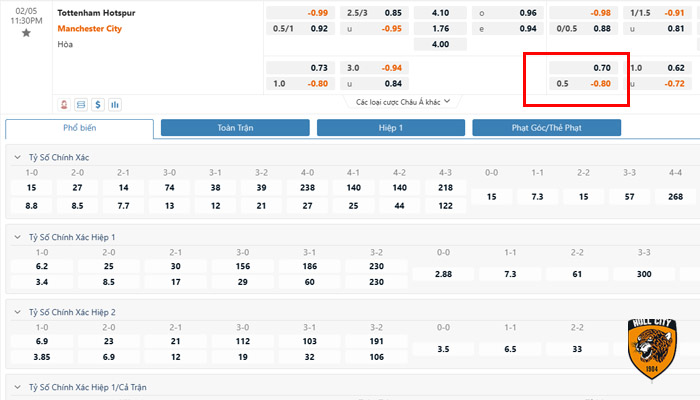The image size is (700, 400).
Task: Select the 4.10 match odds
Action: [x=439, y=13]
